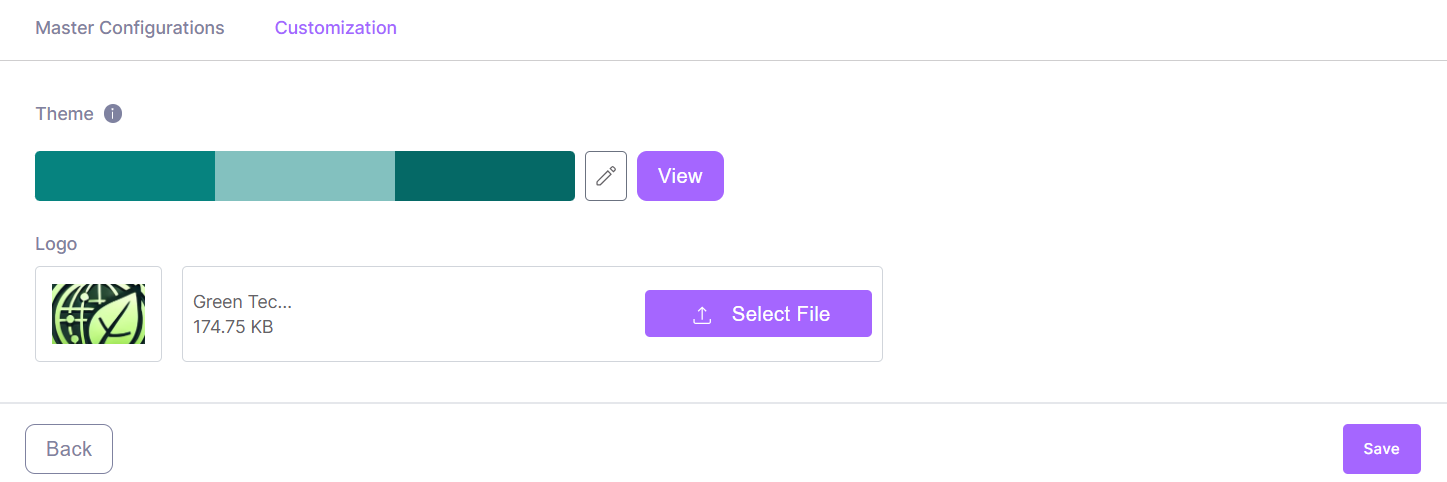Click the truncated 'Green Tec...' file name

click(x=242, y=302)
